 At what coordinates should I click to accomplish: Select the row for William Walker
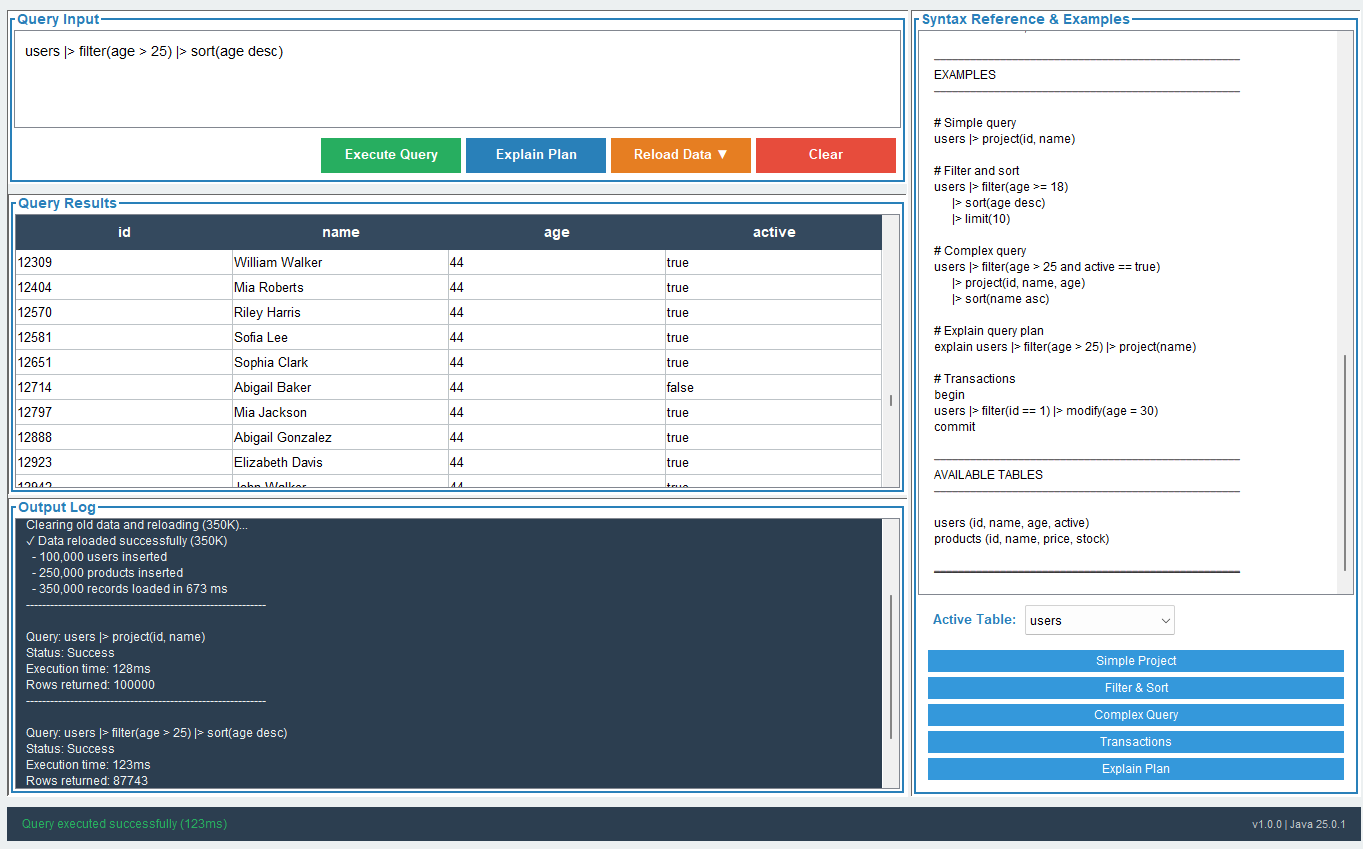pos(340,262)
